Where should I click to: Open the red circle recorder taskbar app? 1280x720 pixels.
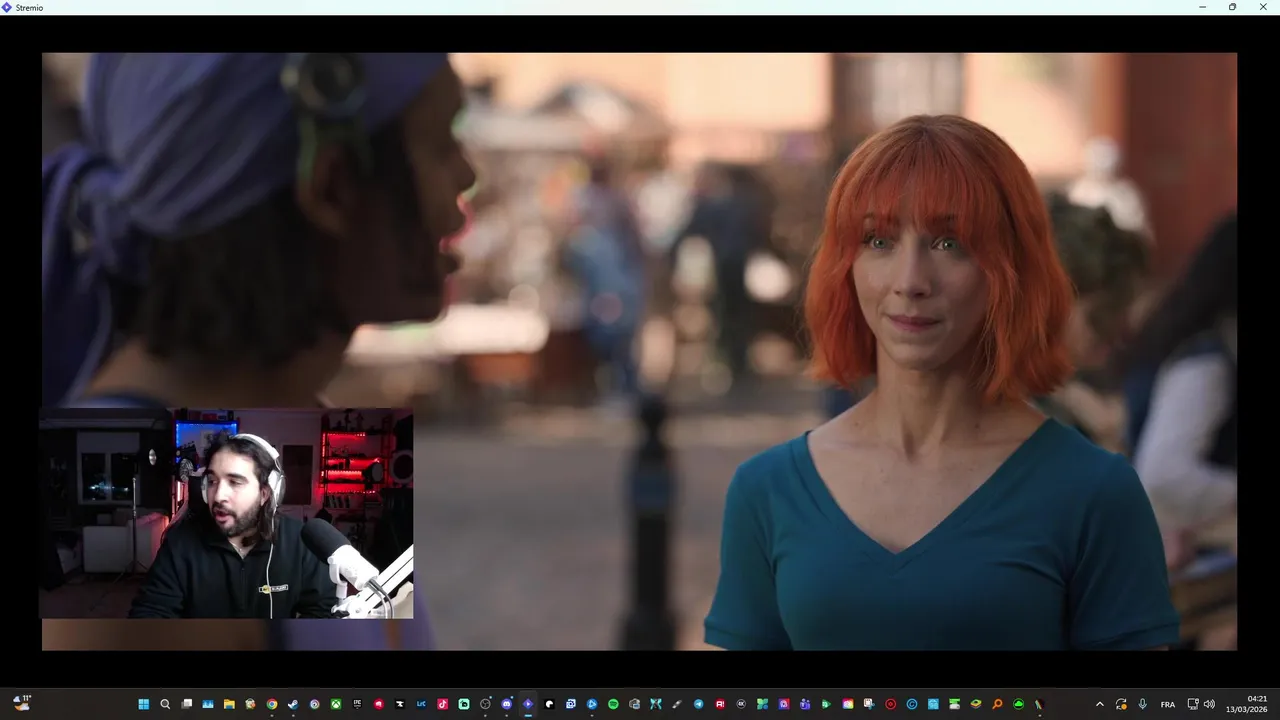coord(890,704)
